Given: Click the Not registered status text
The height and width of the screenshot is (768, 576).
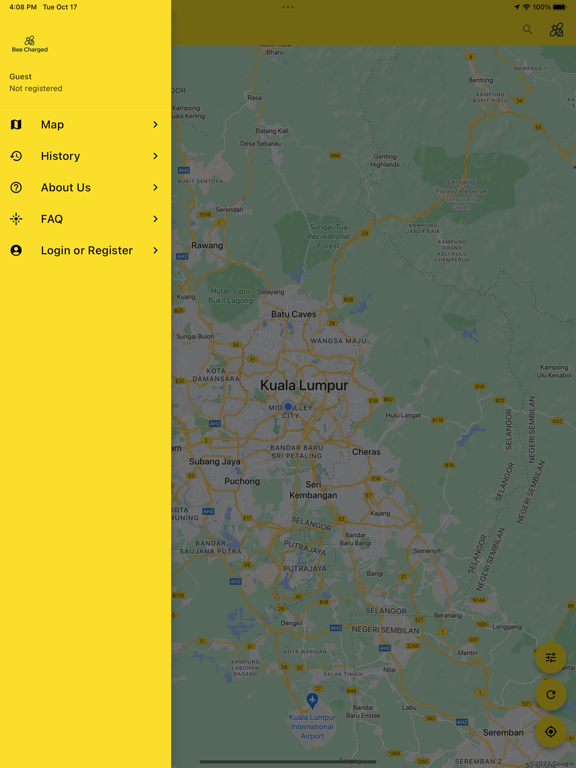Looking at the screenshot, I should pyautogui.click(x=36, y=88).
